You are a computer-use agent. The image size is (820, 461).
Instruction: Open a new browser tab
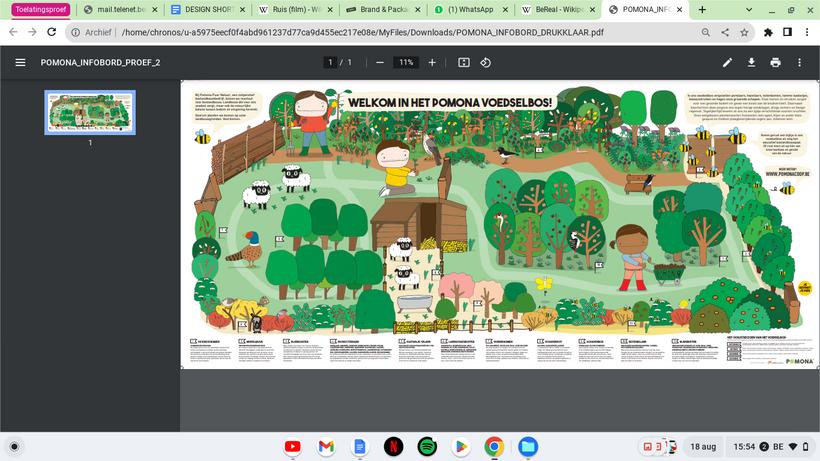702,9
